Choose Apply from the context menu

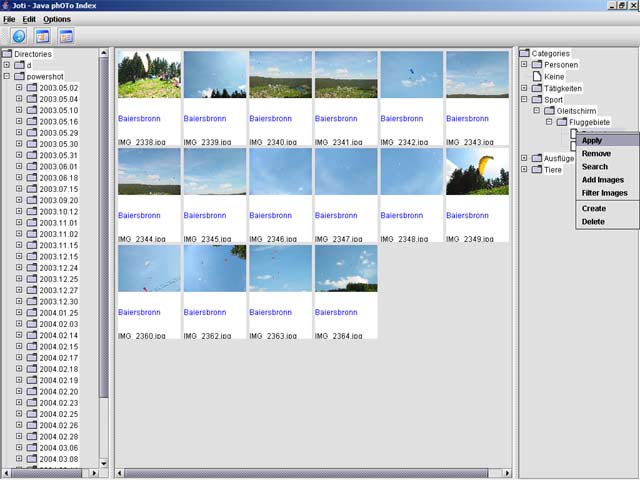pyautogui.click(x=592, y=140)
